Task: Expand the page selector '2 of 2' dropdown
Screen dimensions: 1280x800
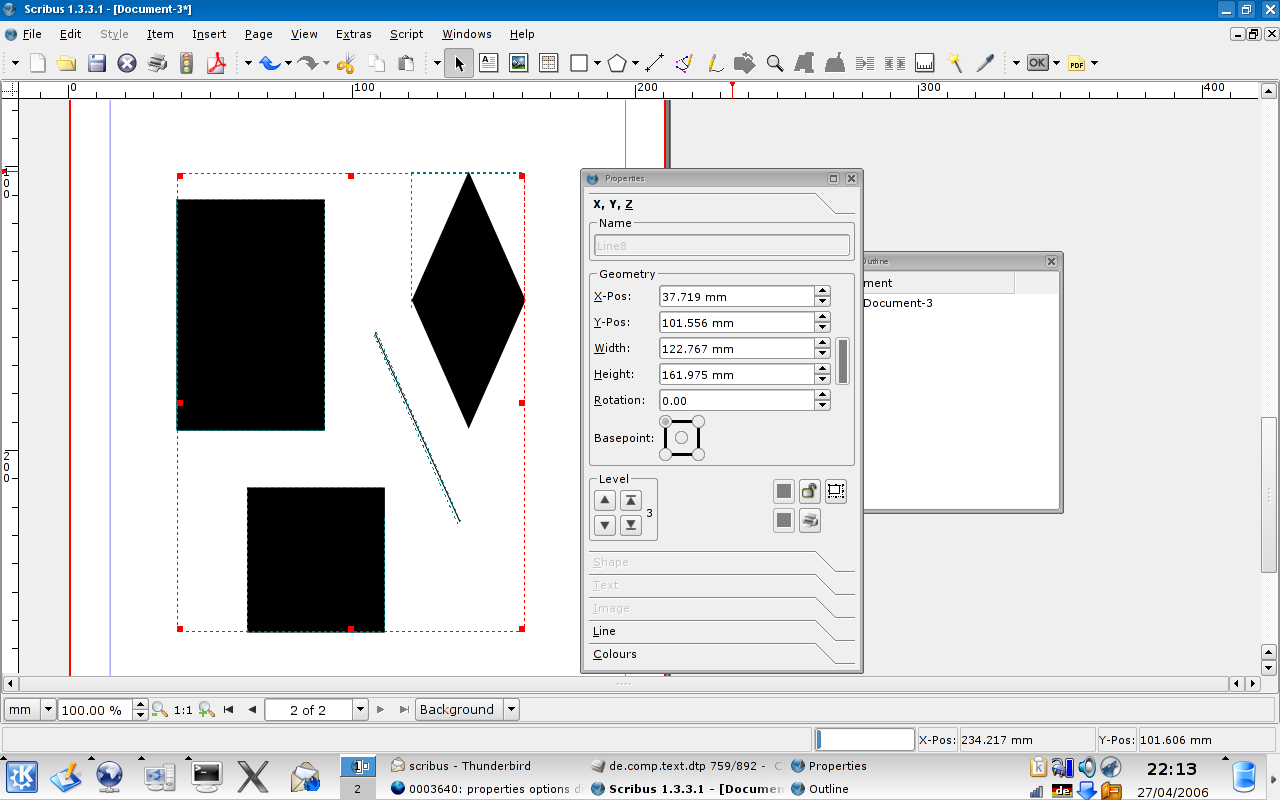Action: click(x=360, y=710)
